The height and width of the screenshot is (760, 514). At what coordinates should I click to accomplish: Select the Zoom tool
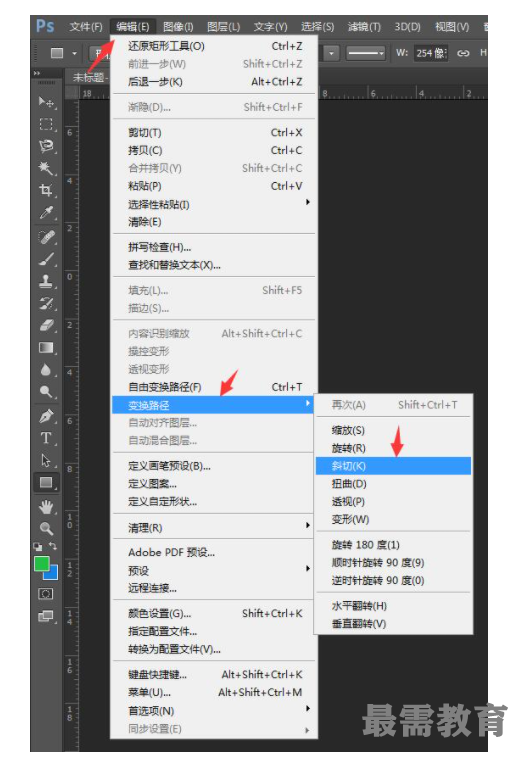point(47,528)
